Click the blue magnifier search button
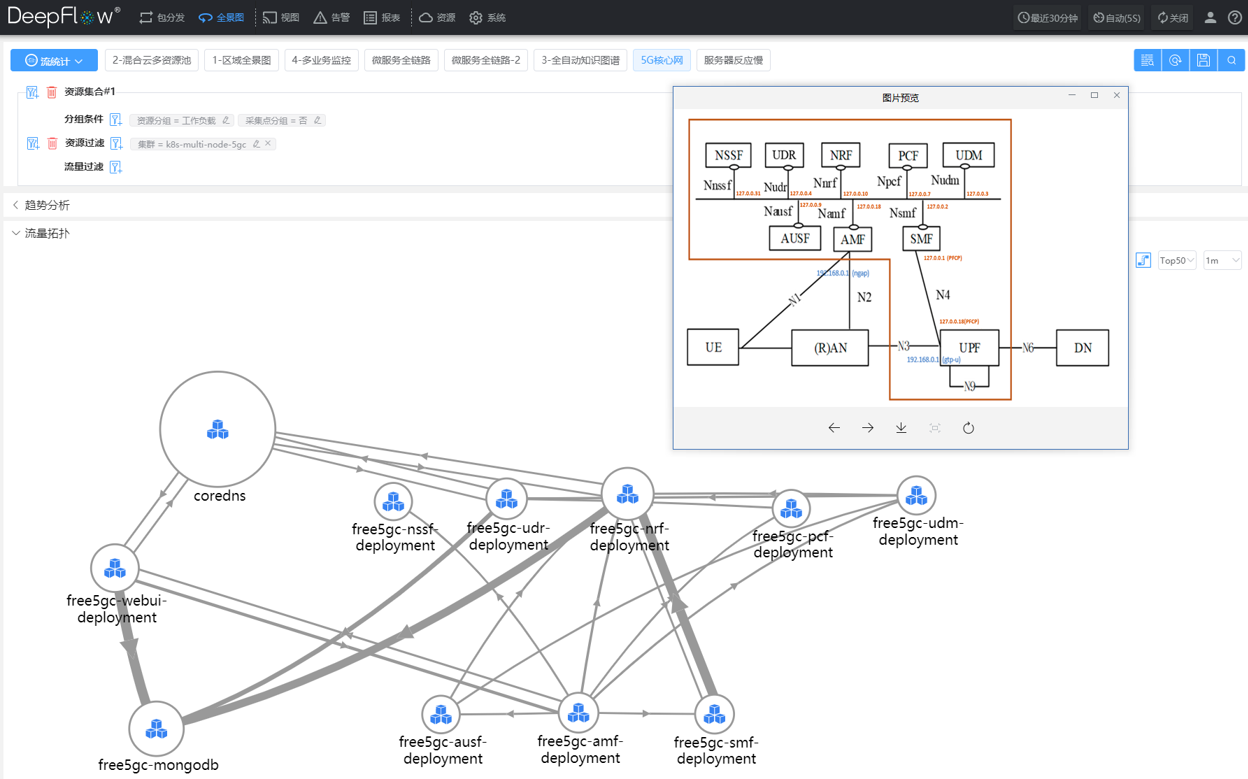This screenshot has height=779, width=1248. pos(1231,61)
